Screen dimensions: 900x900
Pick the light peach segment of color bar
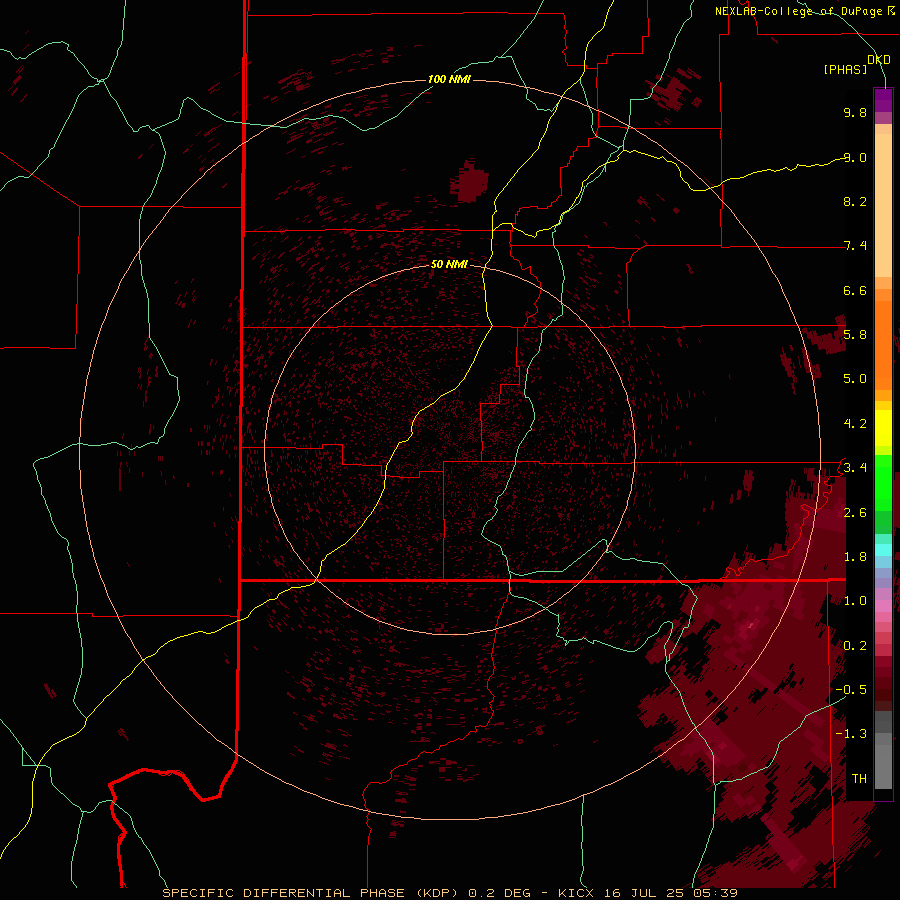883,205
